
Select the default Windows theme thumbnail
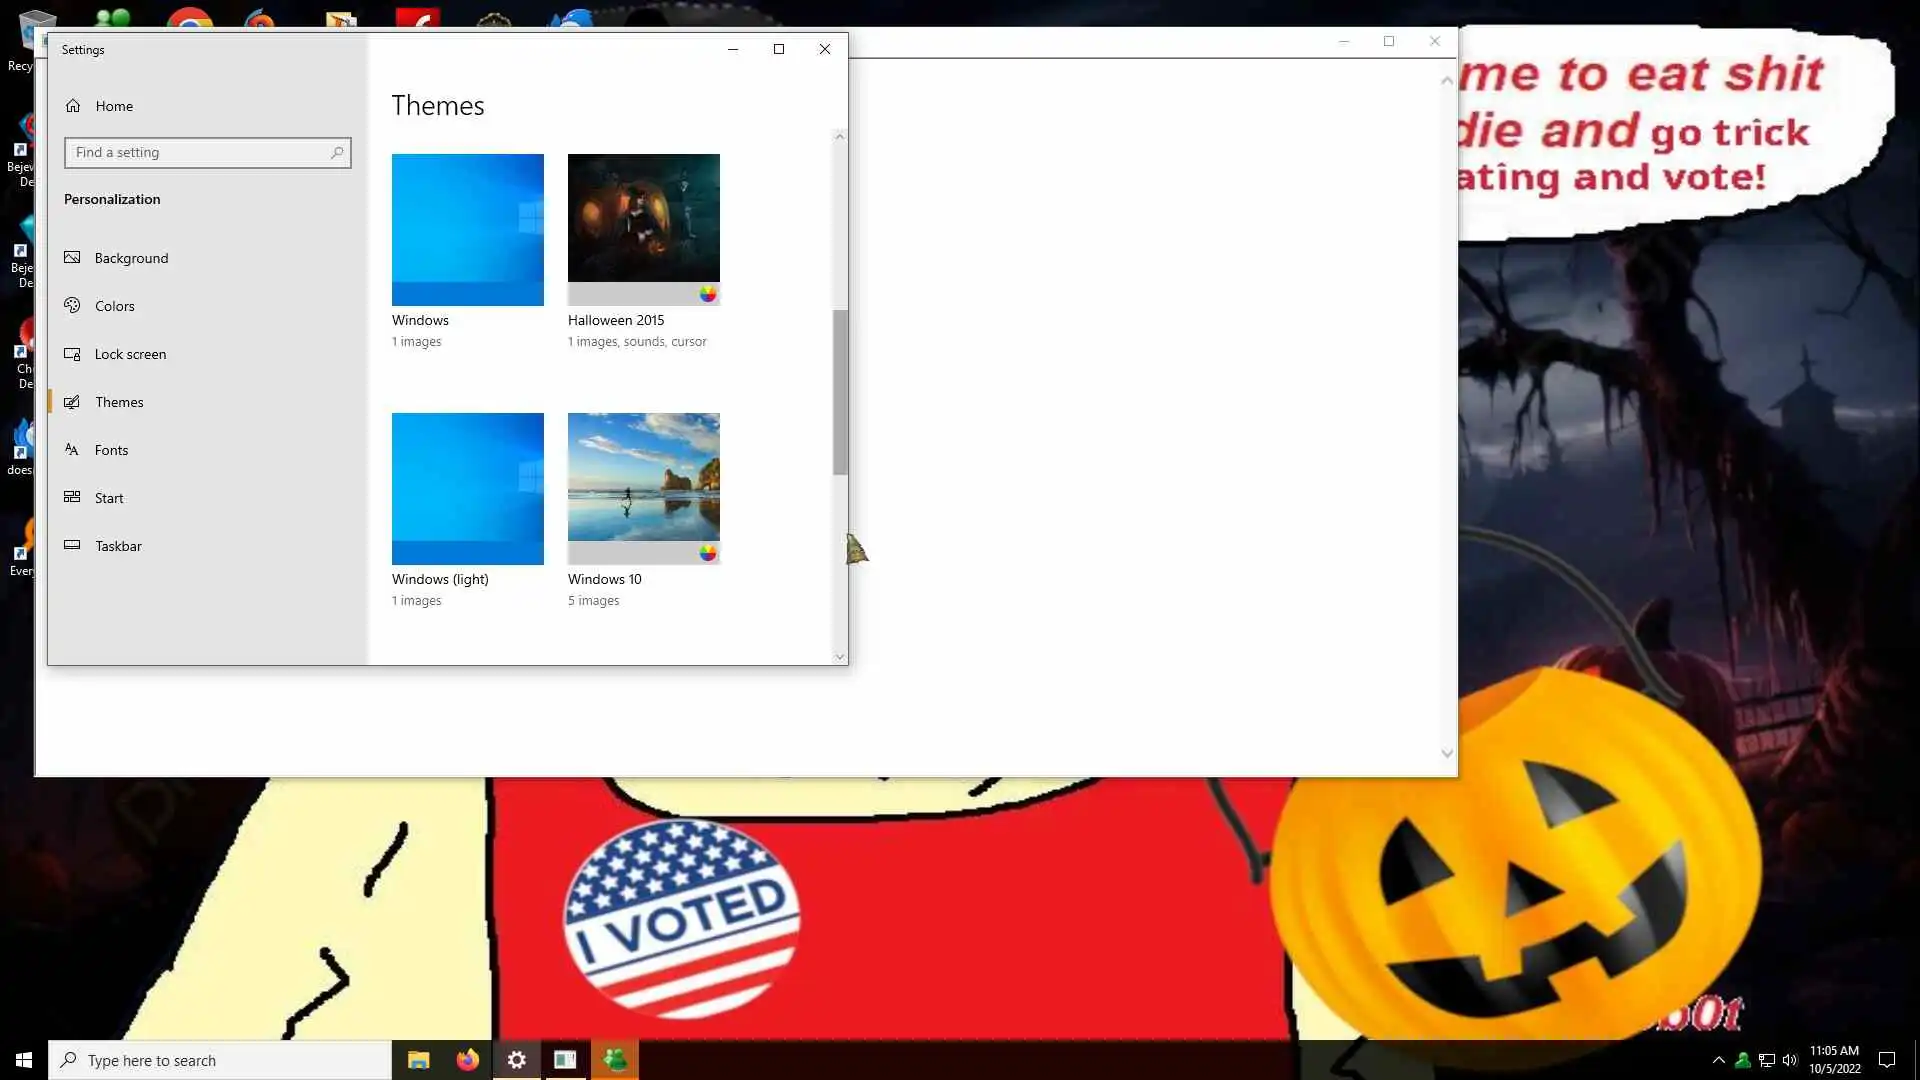click(467, 229)
